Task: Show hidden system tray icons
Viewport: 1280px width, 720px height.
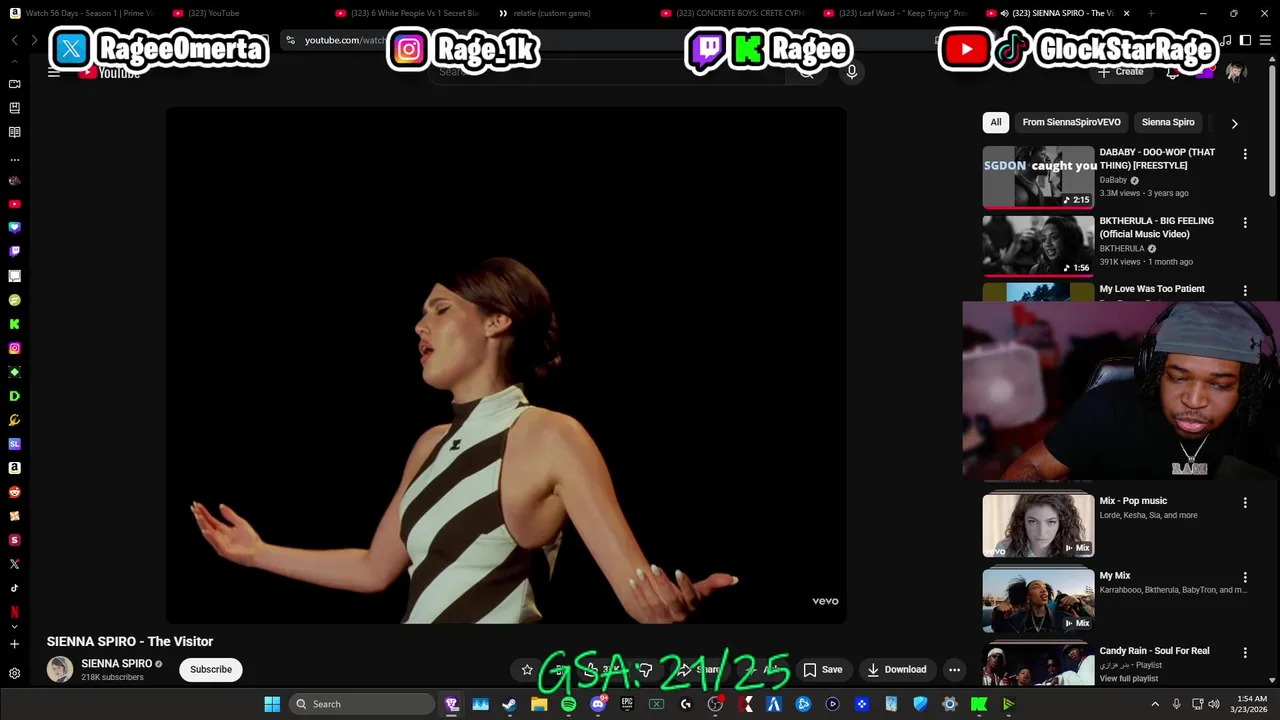Action: (x=1155, y=704)
